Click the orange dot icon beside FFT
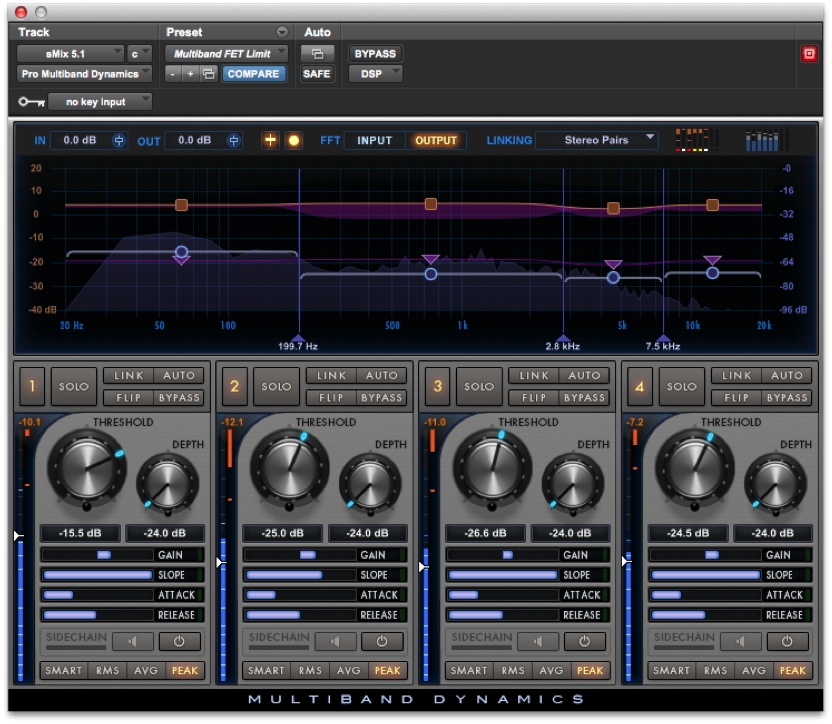 tap(293, 140)
